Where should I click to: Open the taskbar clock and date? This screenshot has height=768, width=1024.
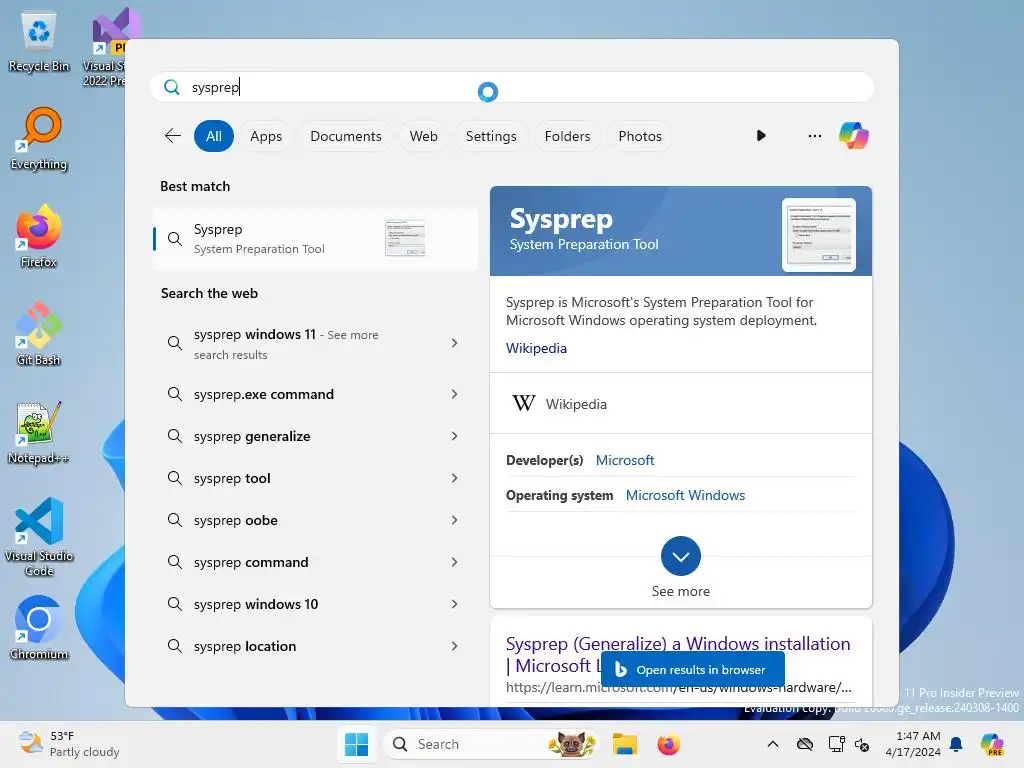[x=913, y=744]
